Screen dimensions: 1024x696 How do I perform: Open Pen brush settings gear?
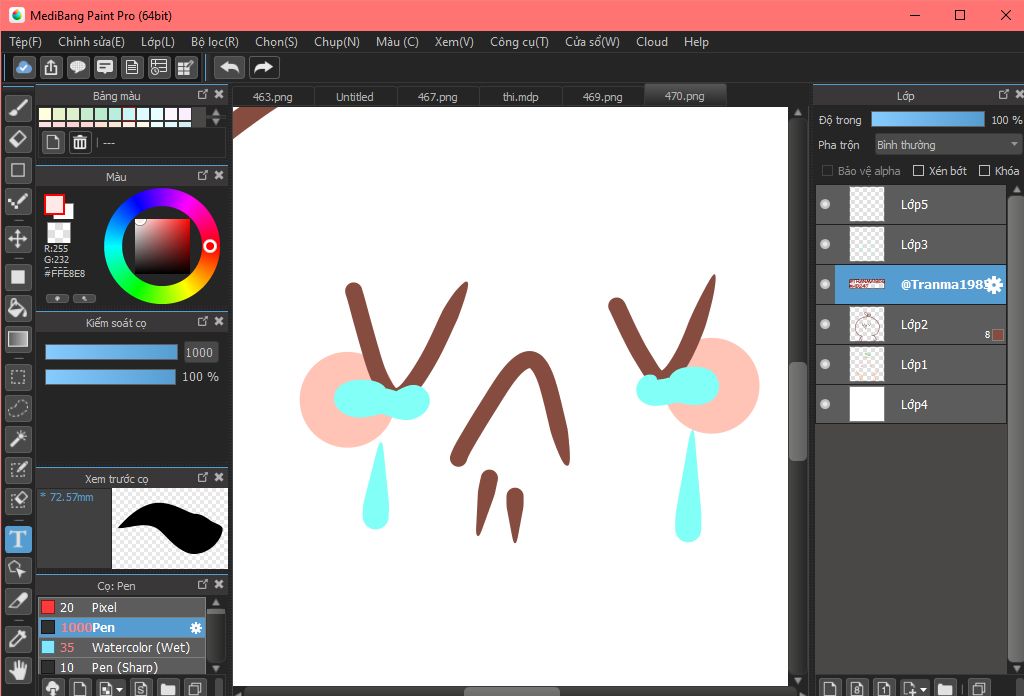coord(195,627)
